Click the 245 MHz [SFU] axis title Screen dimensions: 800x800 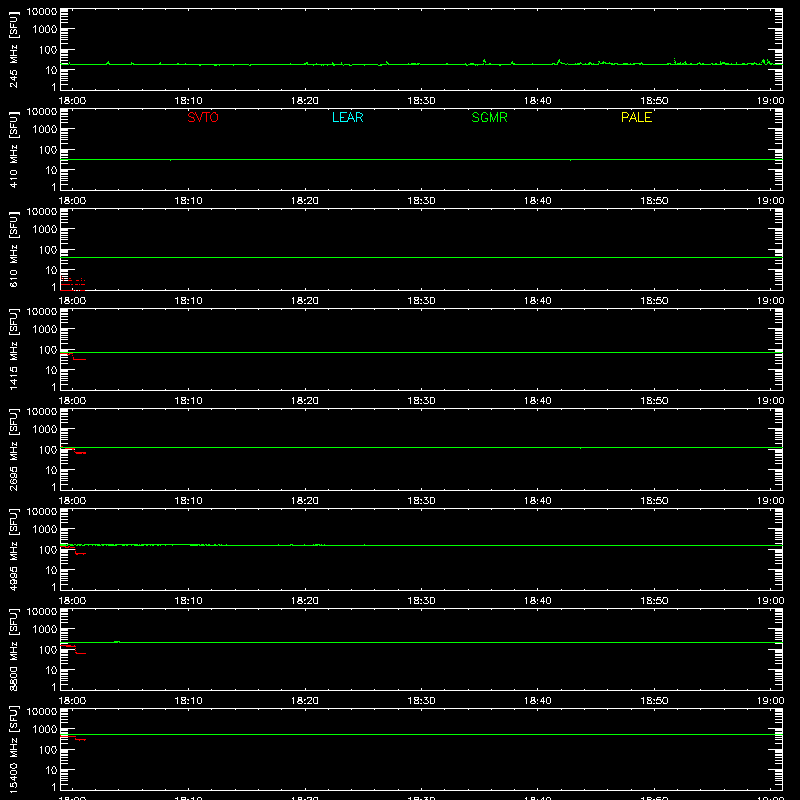[14, 49]
